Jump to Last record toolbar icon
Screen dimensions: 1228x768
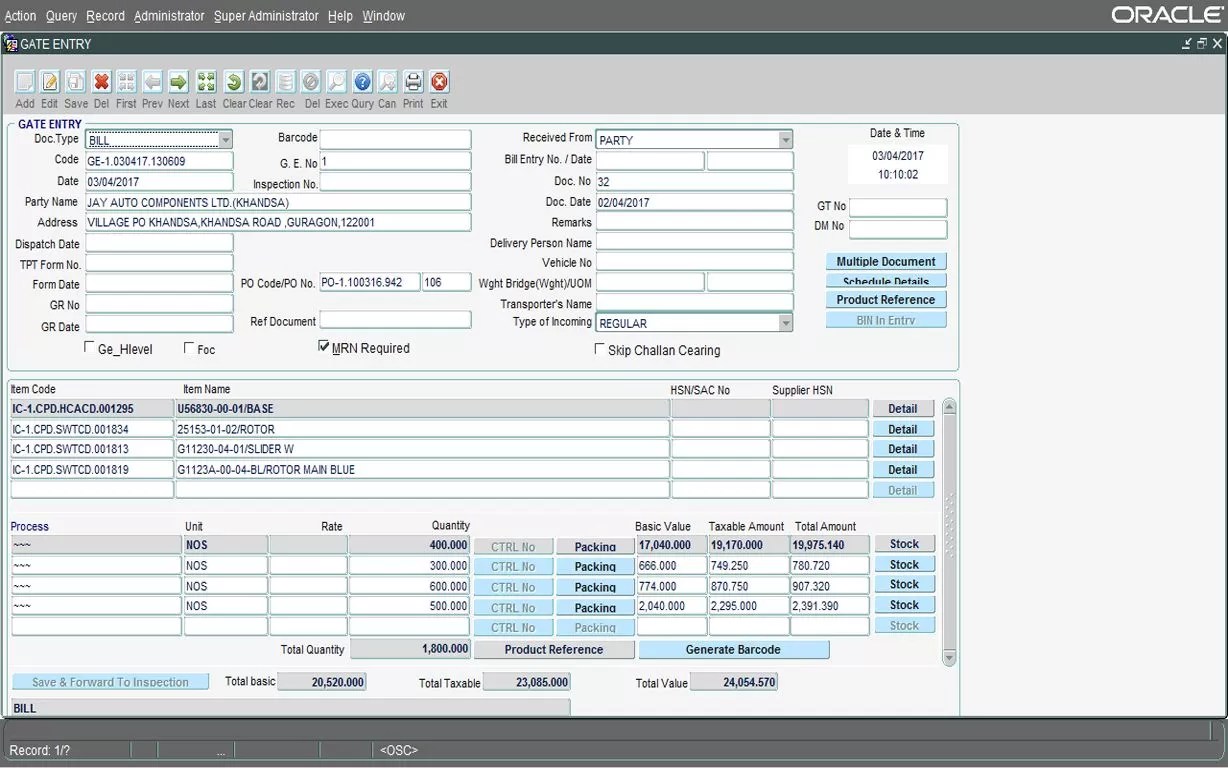[206, 82]
